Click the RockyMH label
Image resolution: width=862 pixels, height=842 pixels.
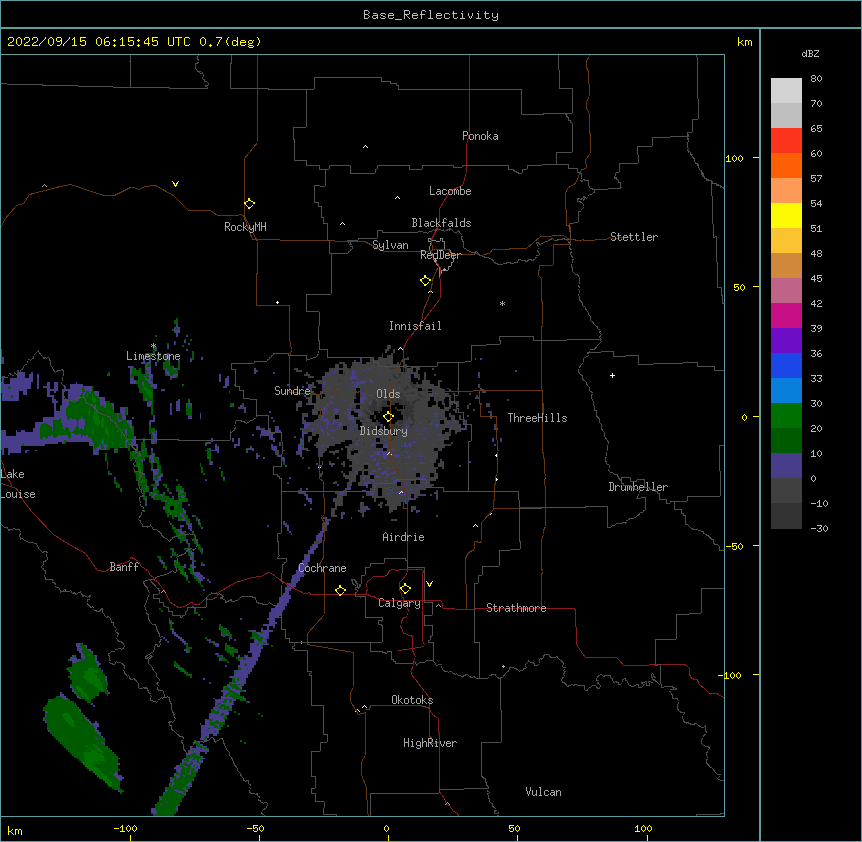(x=245, y=227)
